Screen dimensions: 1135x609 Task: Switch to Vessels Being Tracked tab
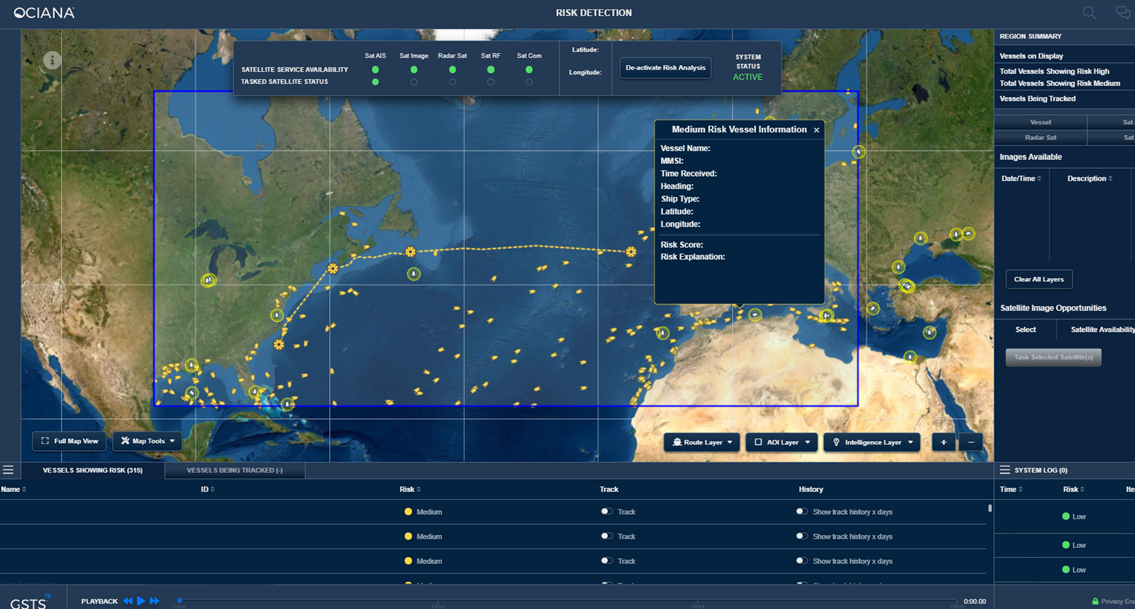click(235, 470)
